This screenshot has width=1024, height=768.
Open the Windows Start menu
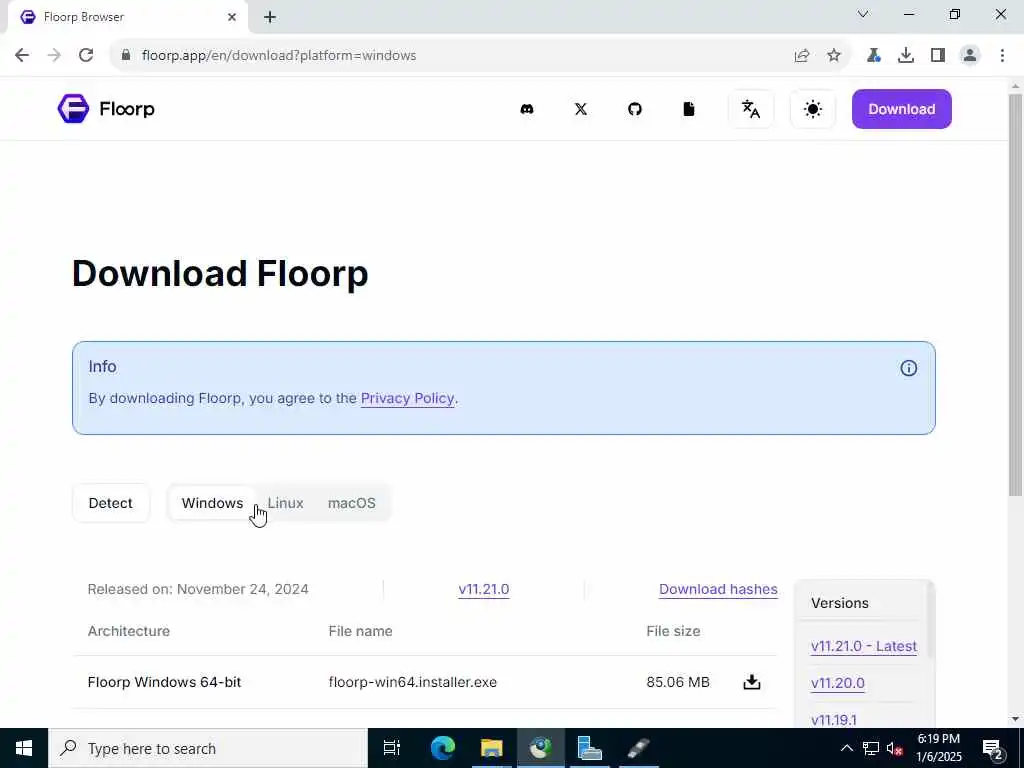(24, 748)
